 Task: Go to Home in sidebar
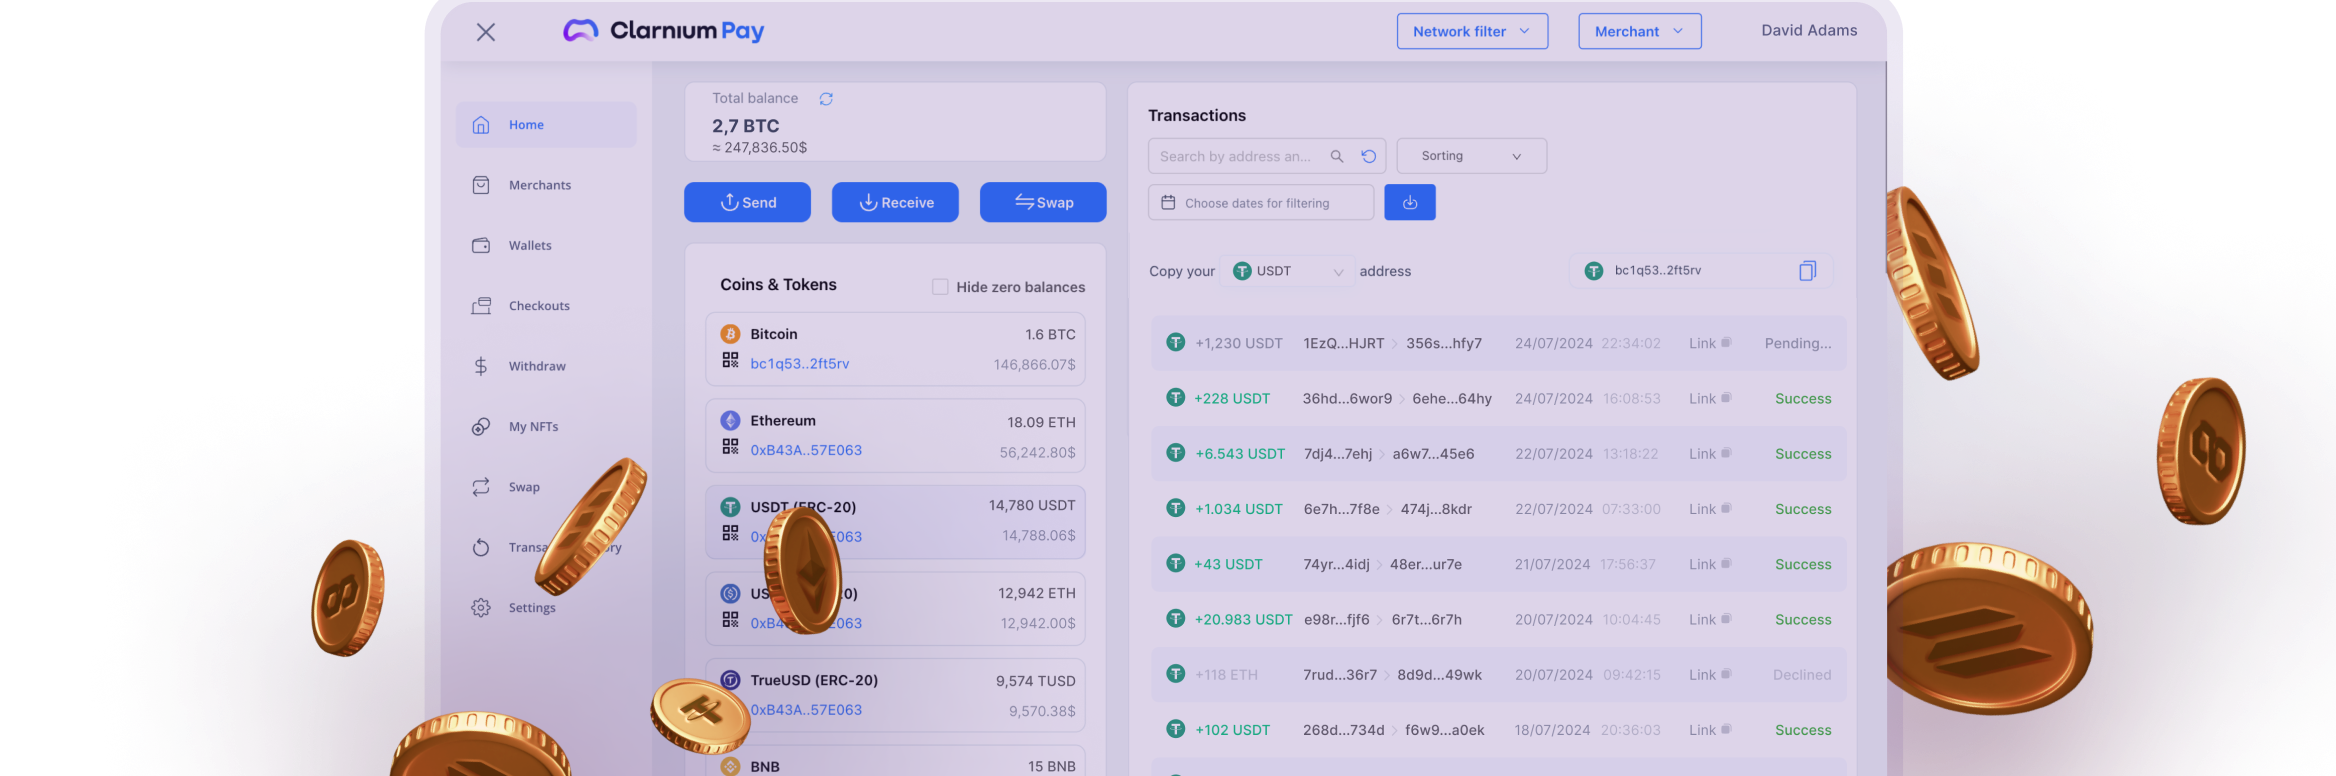546,125
